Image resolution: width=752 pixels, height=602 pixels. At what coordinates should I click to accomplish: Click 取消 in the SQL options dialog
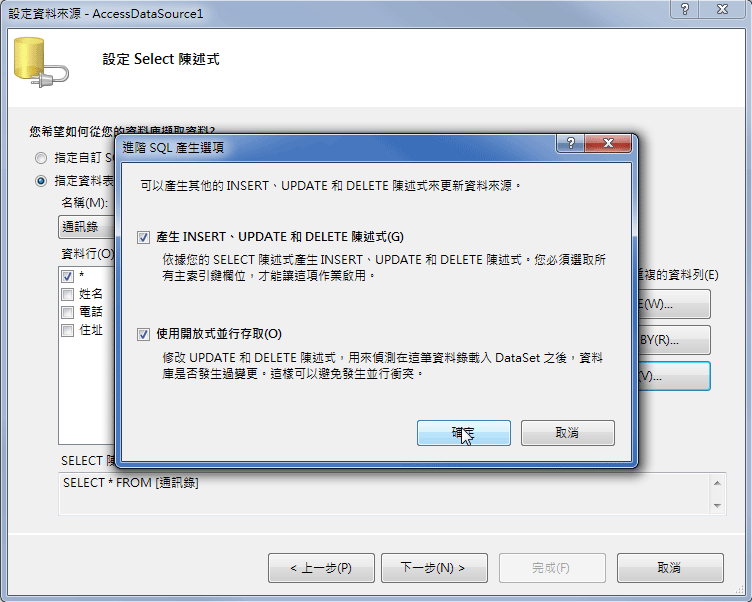pos(568,433)
